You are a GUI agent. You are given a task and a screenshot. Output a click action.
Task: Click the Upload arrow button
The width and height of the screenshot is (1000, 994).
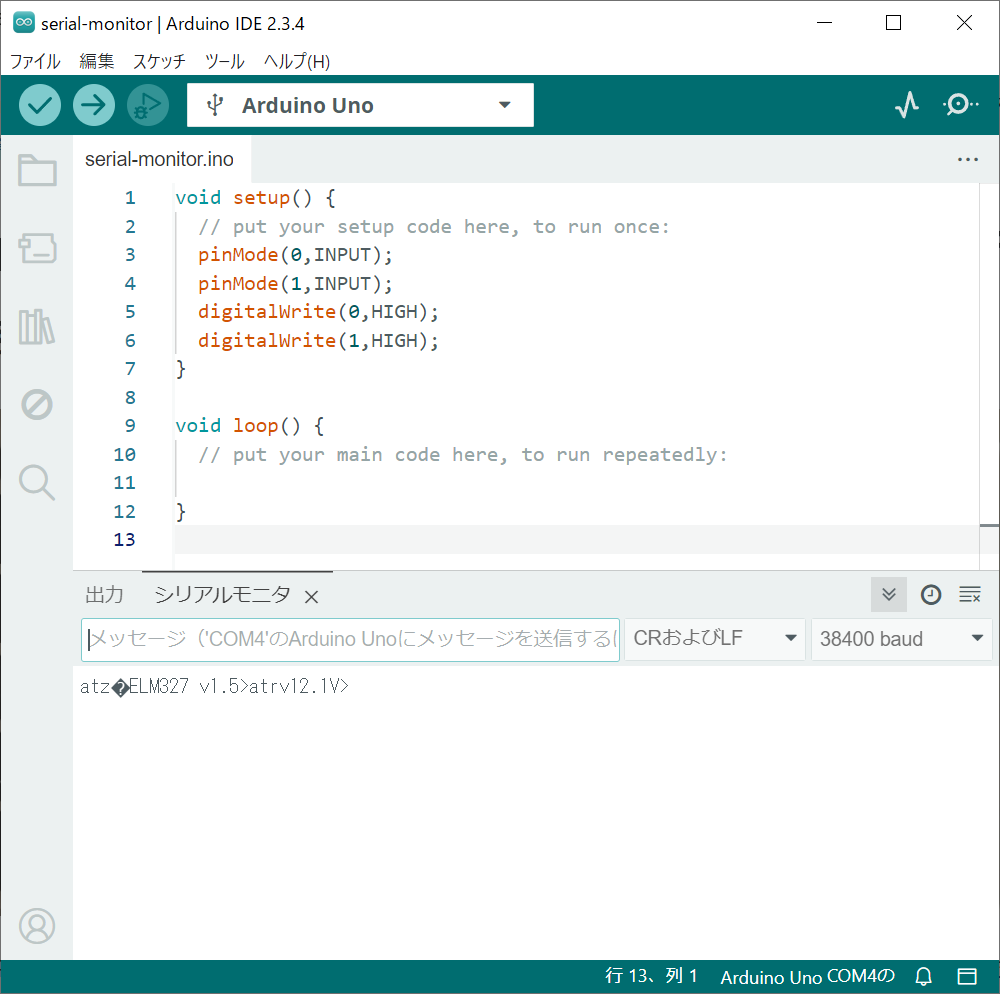tap(94, 105)
